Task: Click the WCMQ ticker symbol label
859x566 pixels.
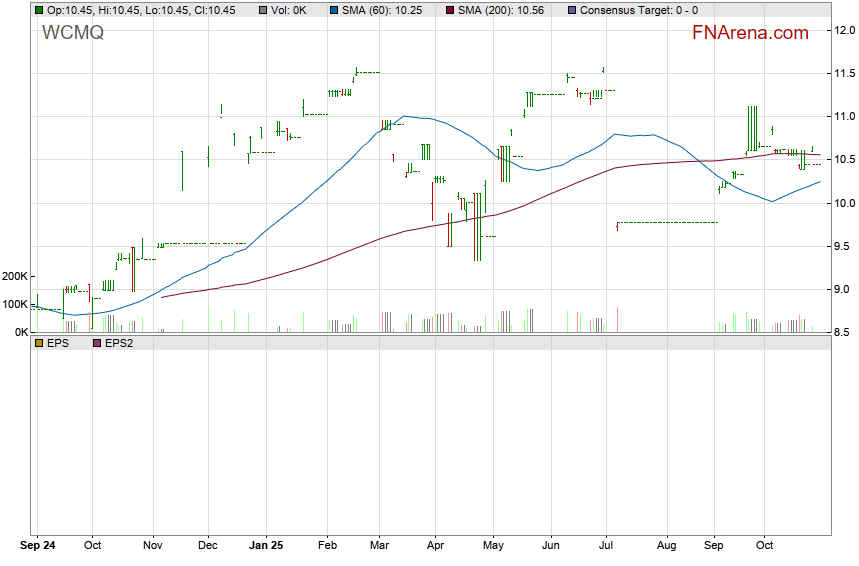Action: 72,33
